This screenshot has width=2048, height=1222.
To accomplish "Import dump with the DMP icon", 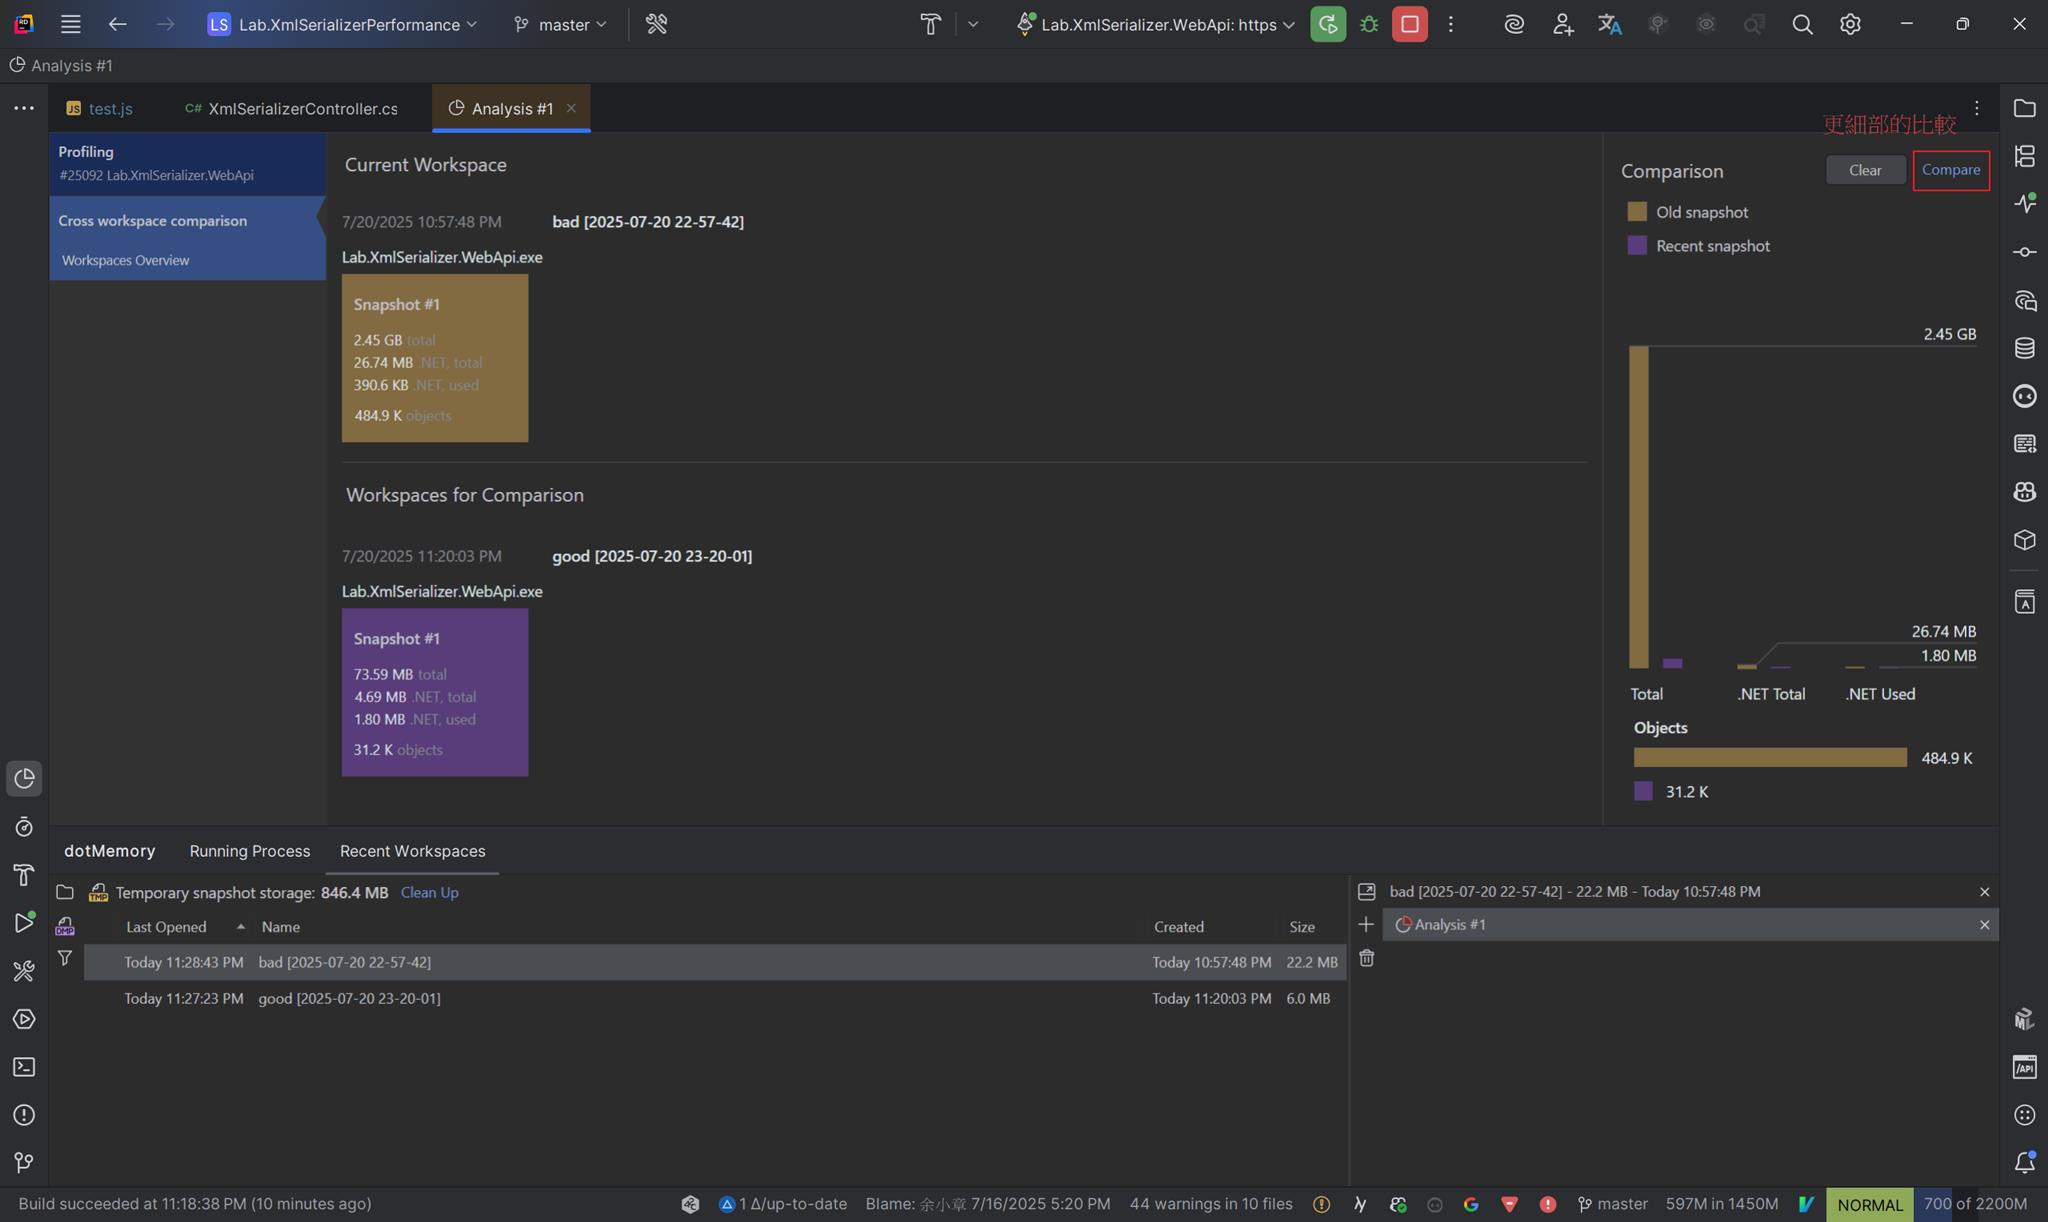I will [x=65, y=926].
